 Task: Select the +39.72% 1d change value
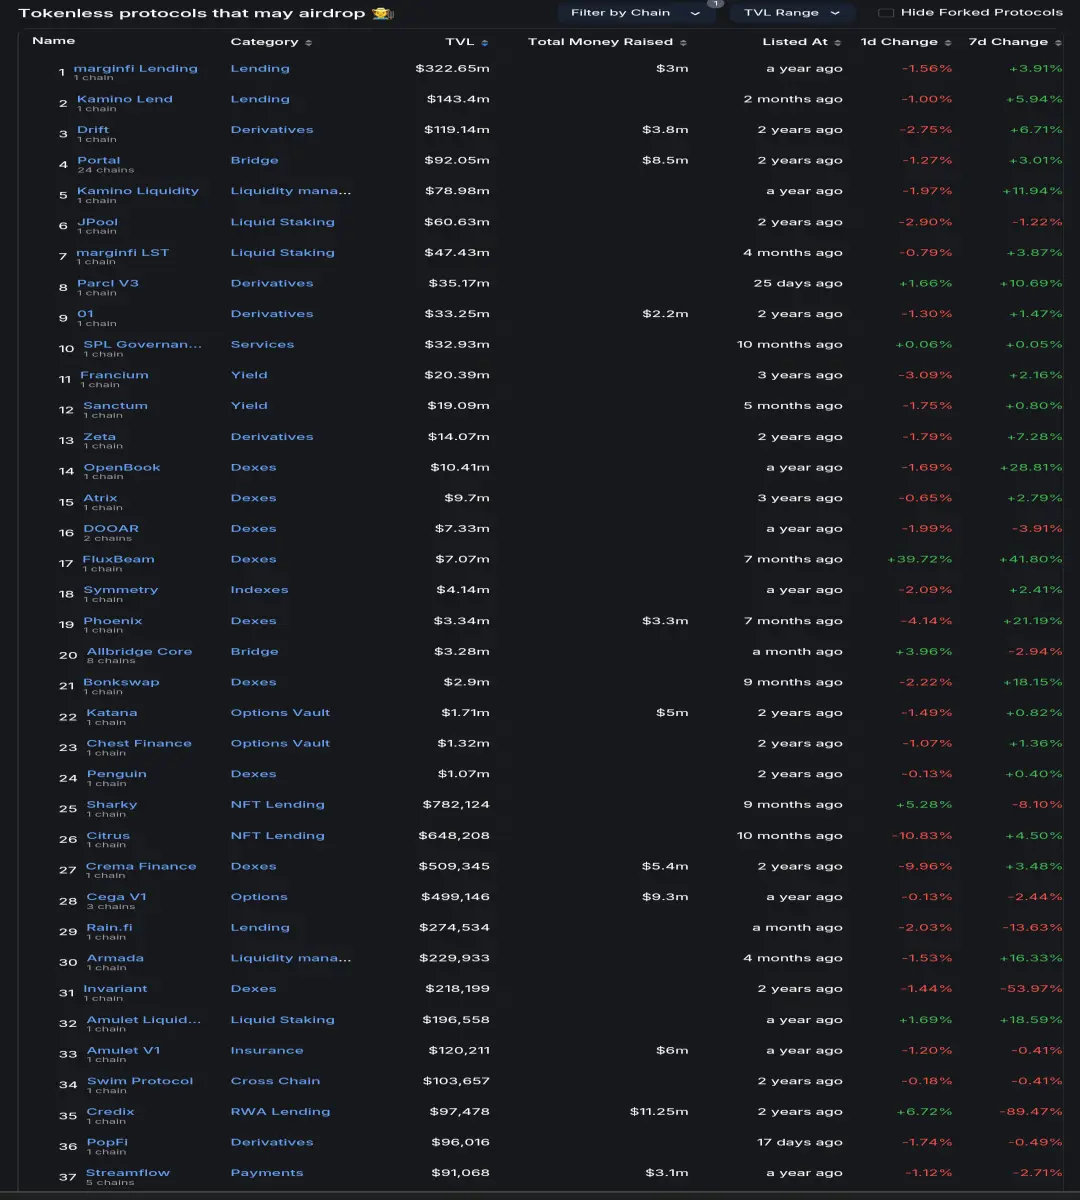click(x=919, y=559)
